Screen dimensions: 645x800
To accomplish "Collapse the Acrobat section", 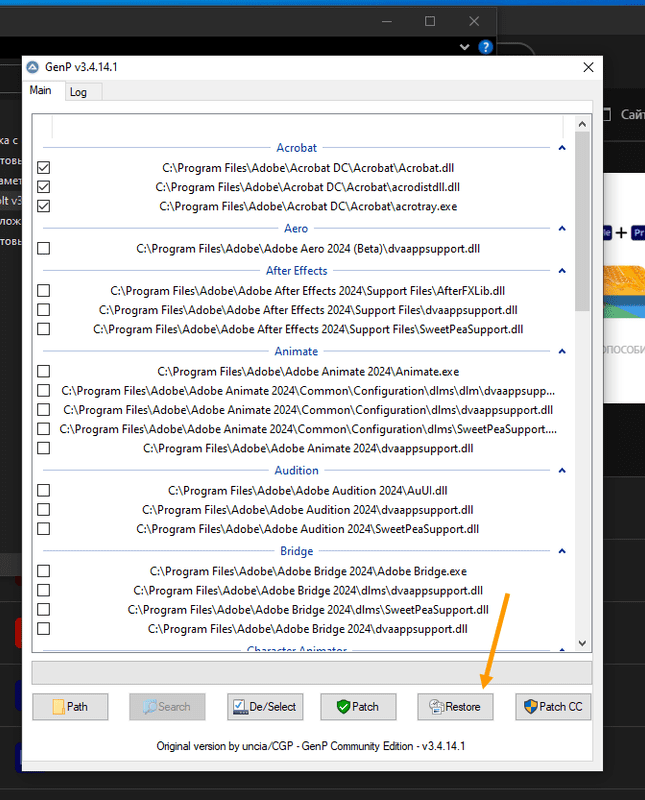I will click(562, 148).
